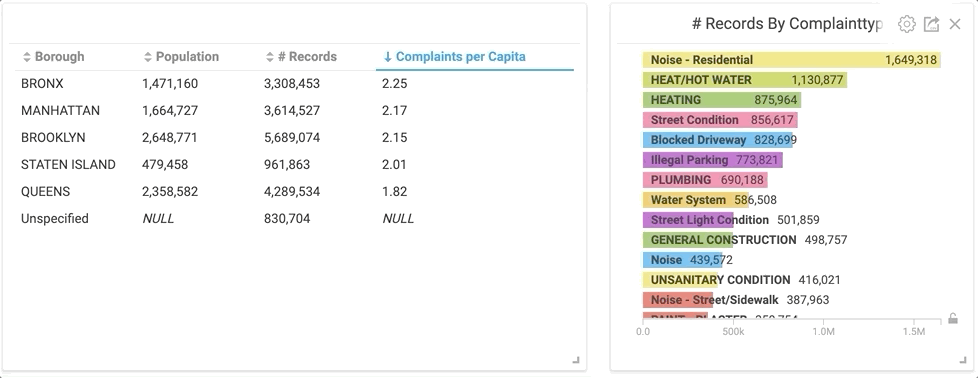Toggle descending arrow on Complaints per Capita
The image size is (978, 378).
tap(387, 57)
